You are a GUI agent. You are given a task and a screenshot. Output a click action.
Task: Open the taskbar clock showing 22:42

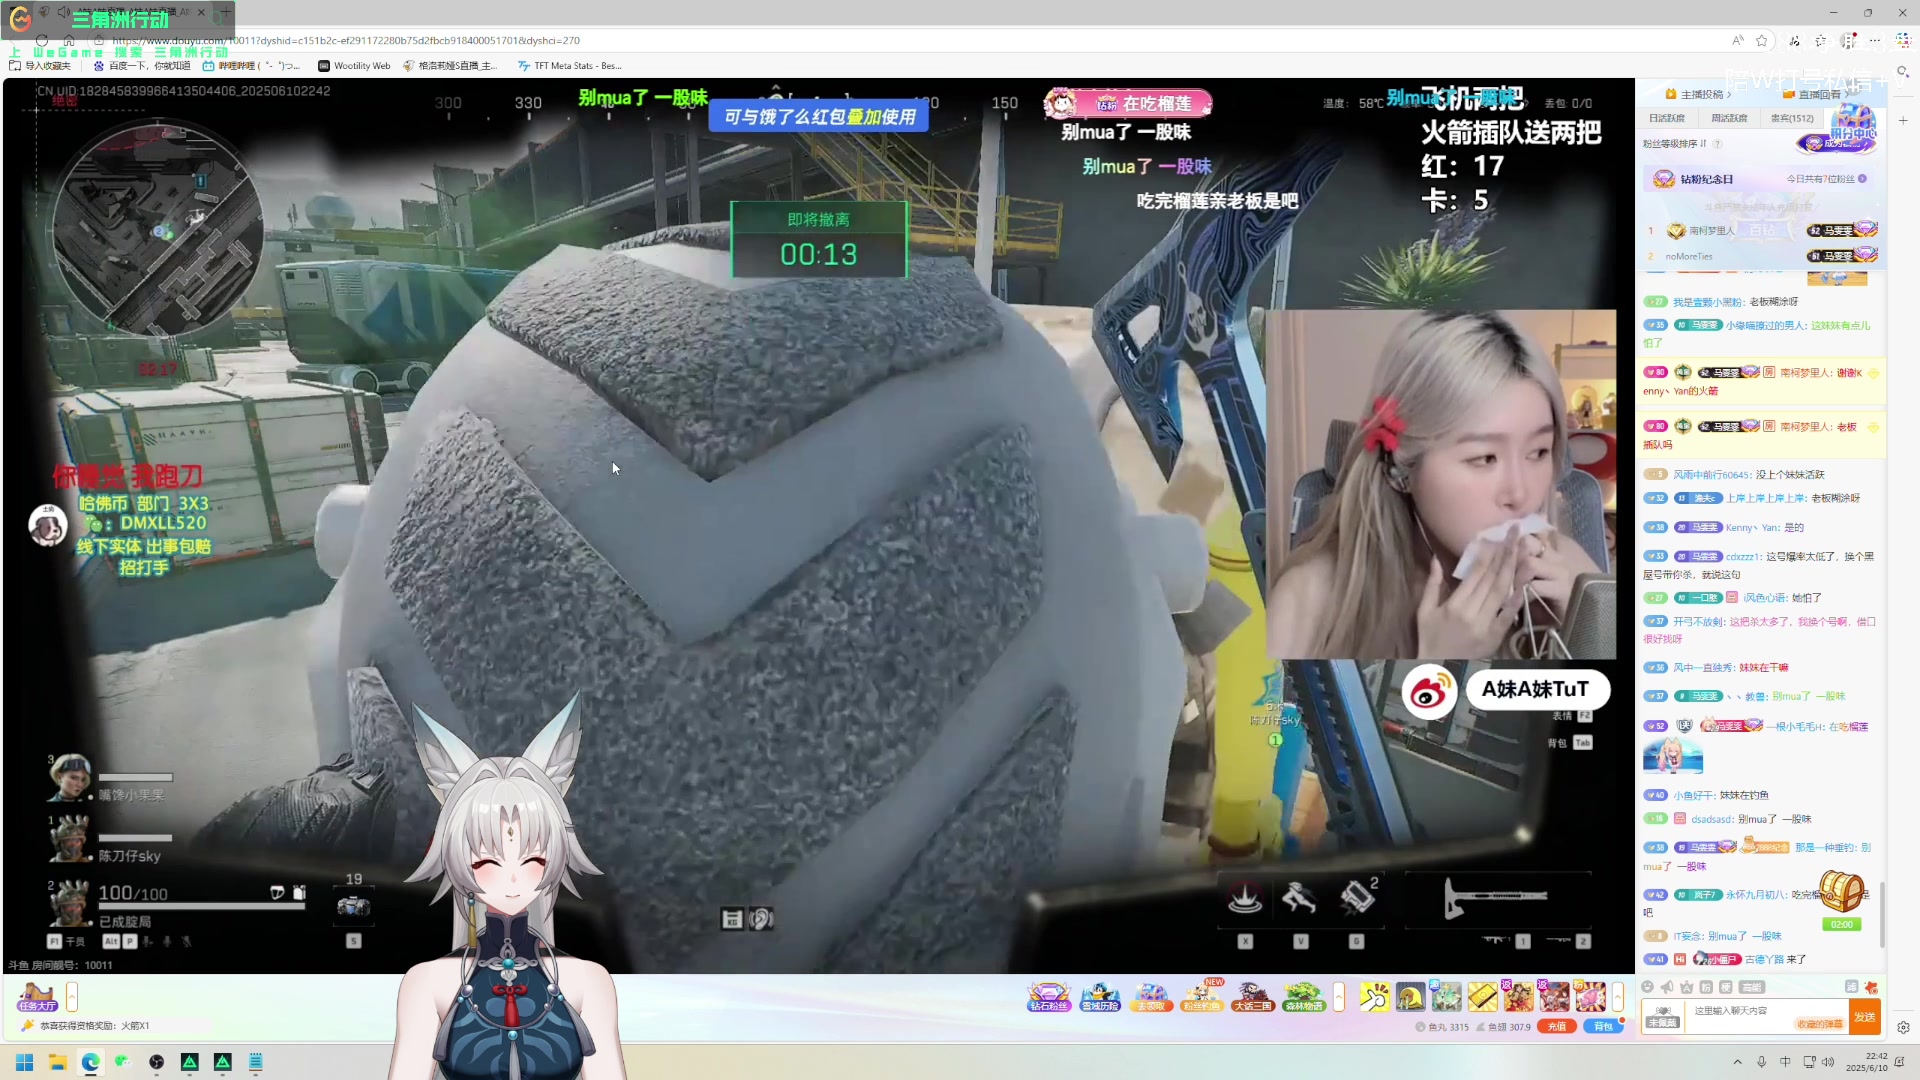pos(1867,1062)
